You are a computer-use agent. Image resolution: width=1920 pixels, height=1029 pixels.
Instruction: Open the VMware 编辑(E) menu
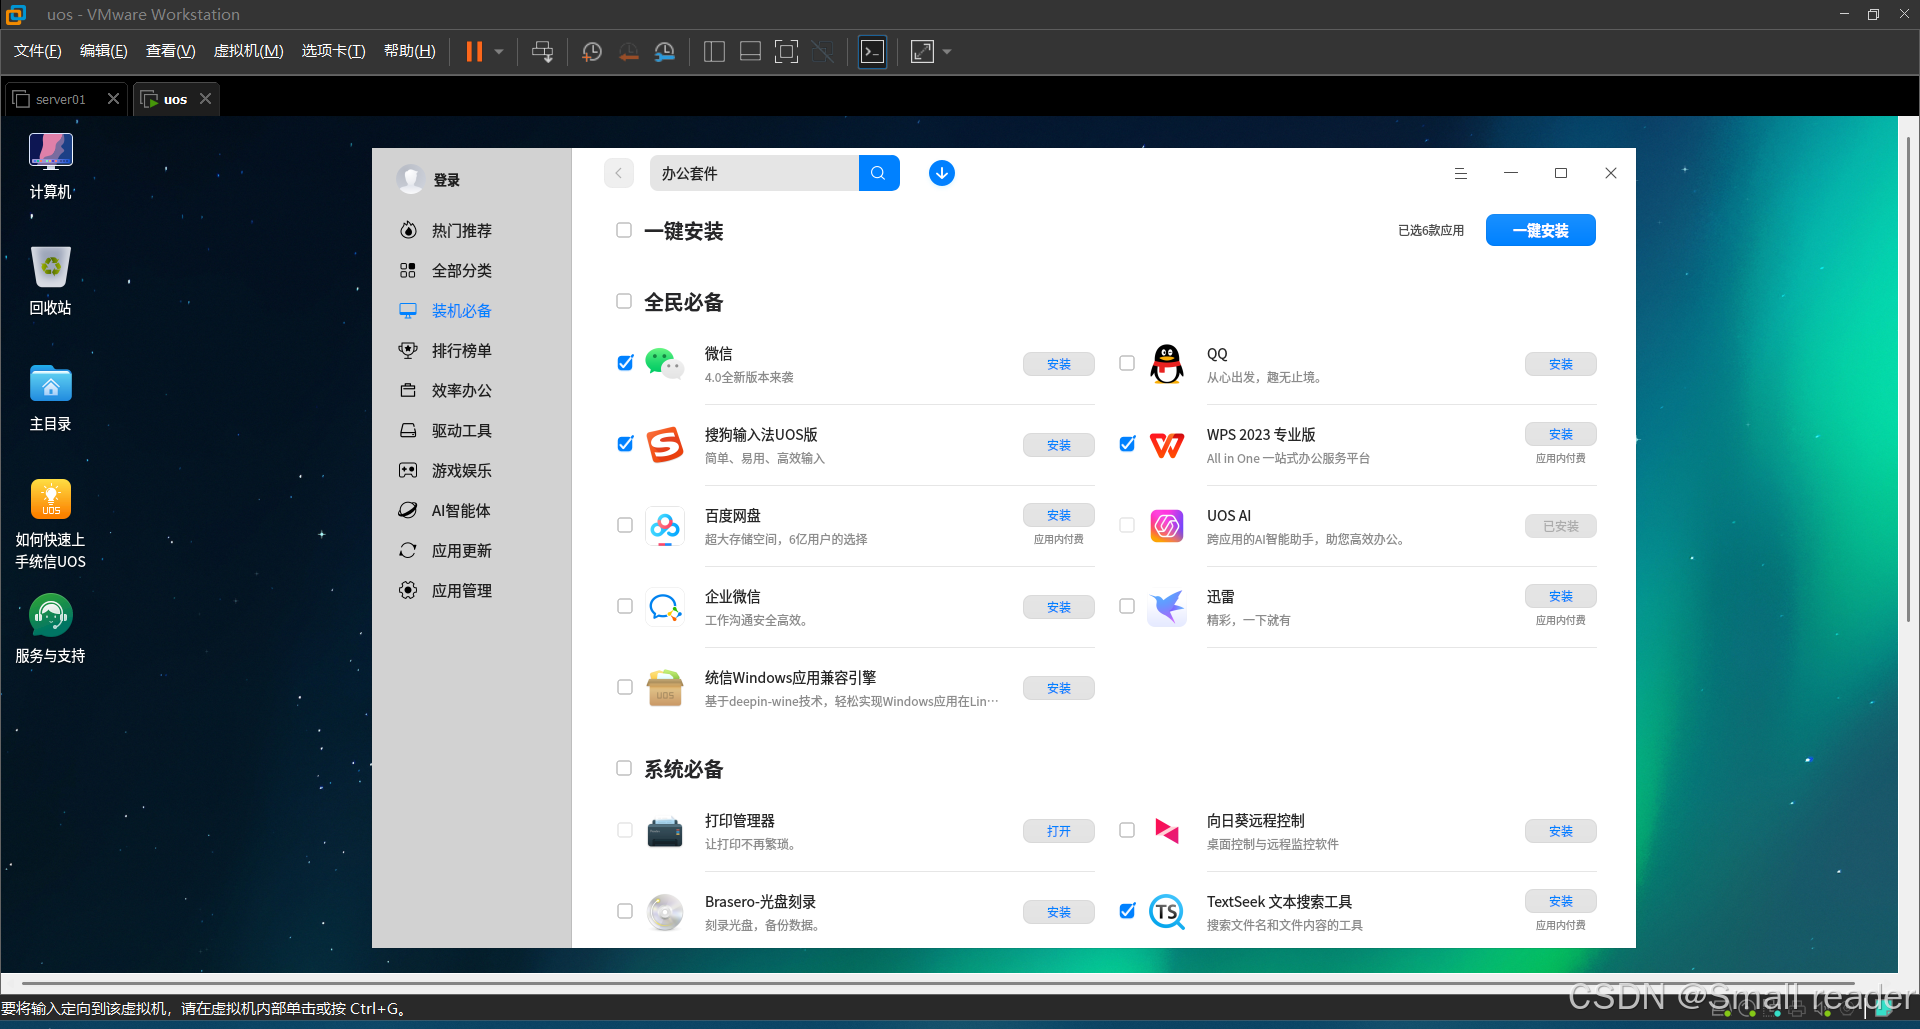[104, 51]
